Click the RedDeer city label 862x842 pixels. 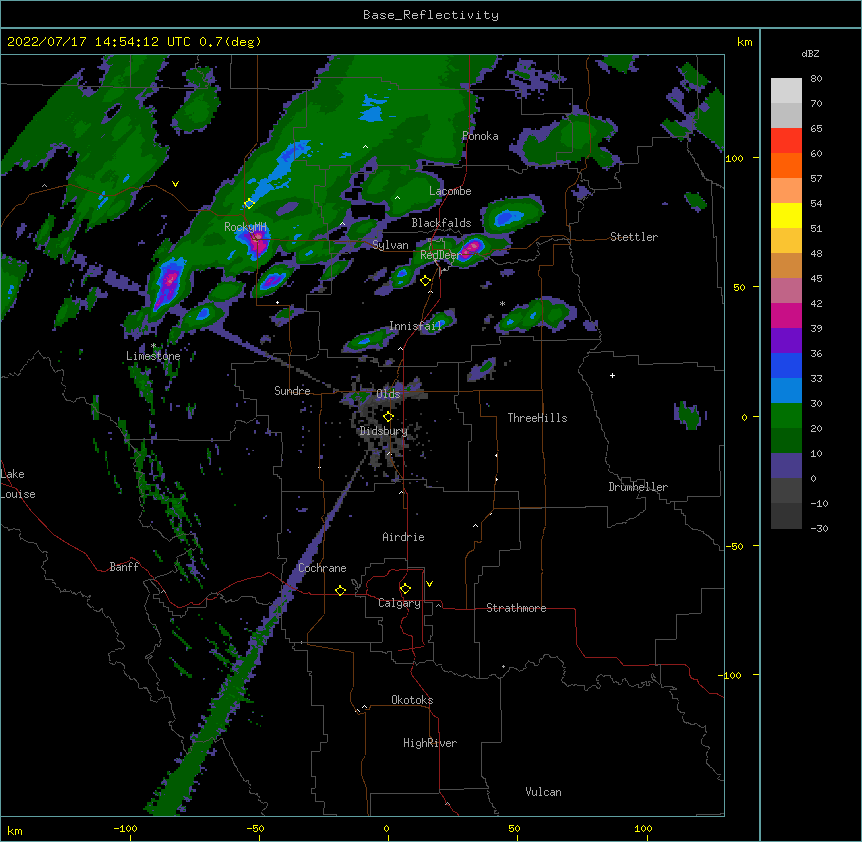pyautogui.click(x=440, y=255)
